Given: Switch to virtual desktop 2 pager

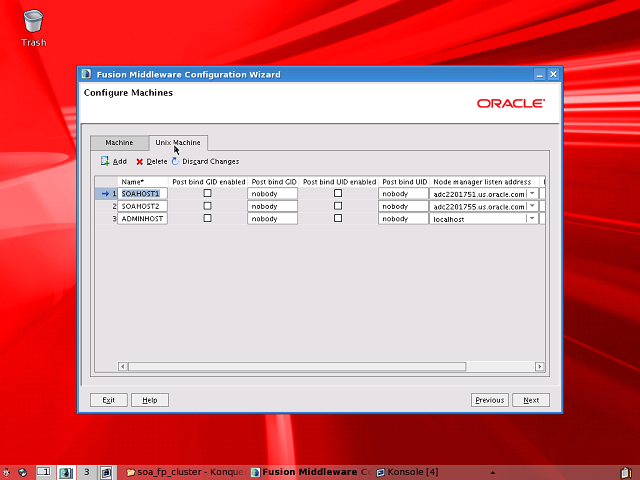Looking at the screenshot, I should pyautogui.click(x=66, y=472).
